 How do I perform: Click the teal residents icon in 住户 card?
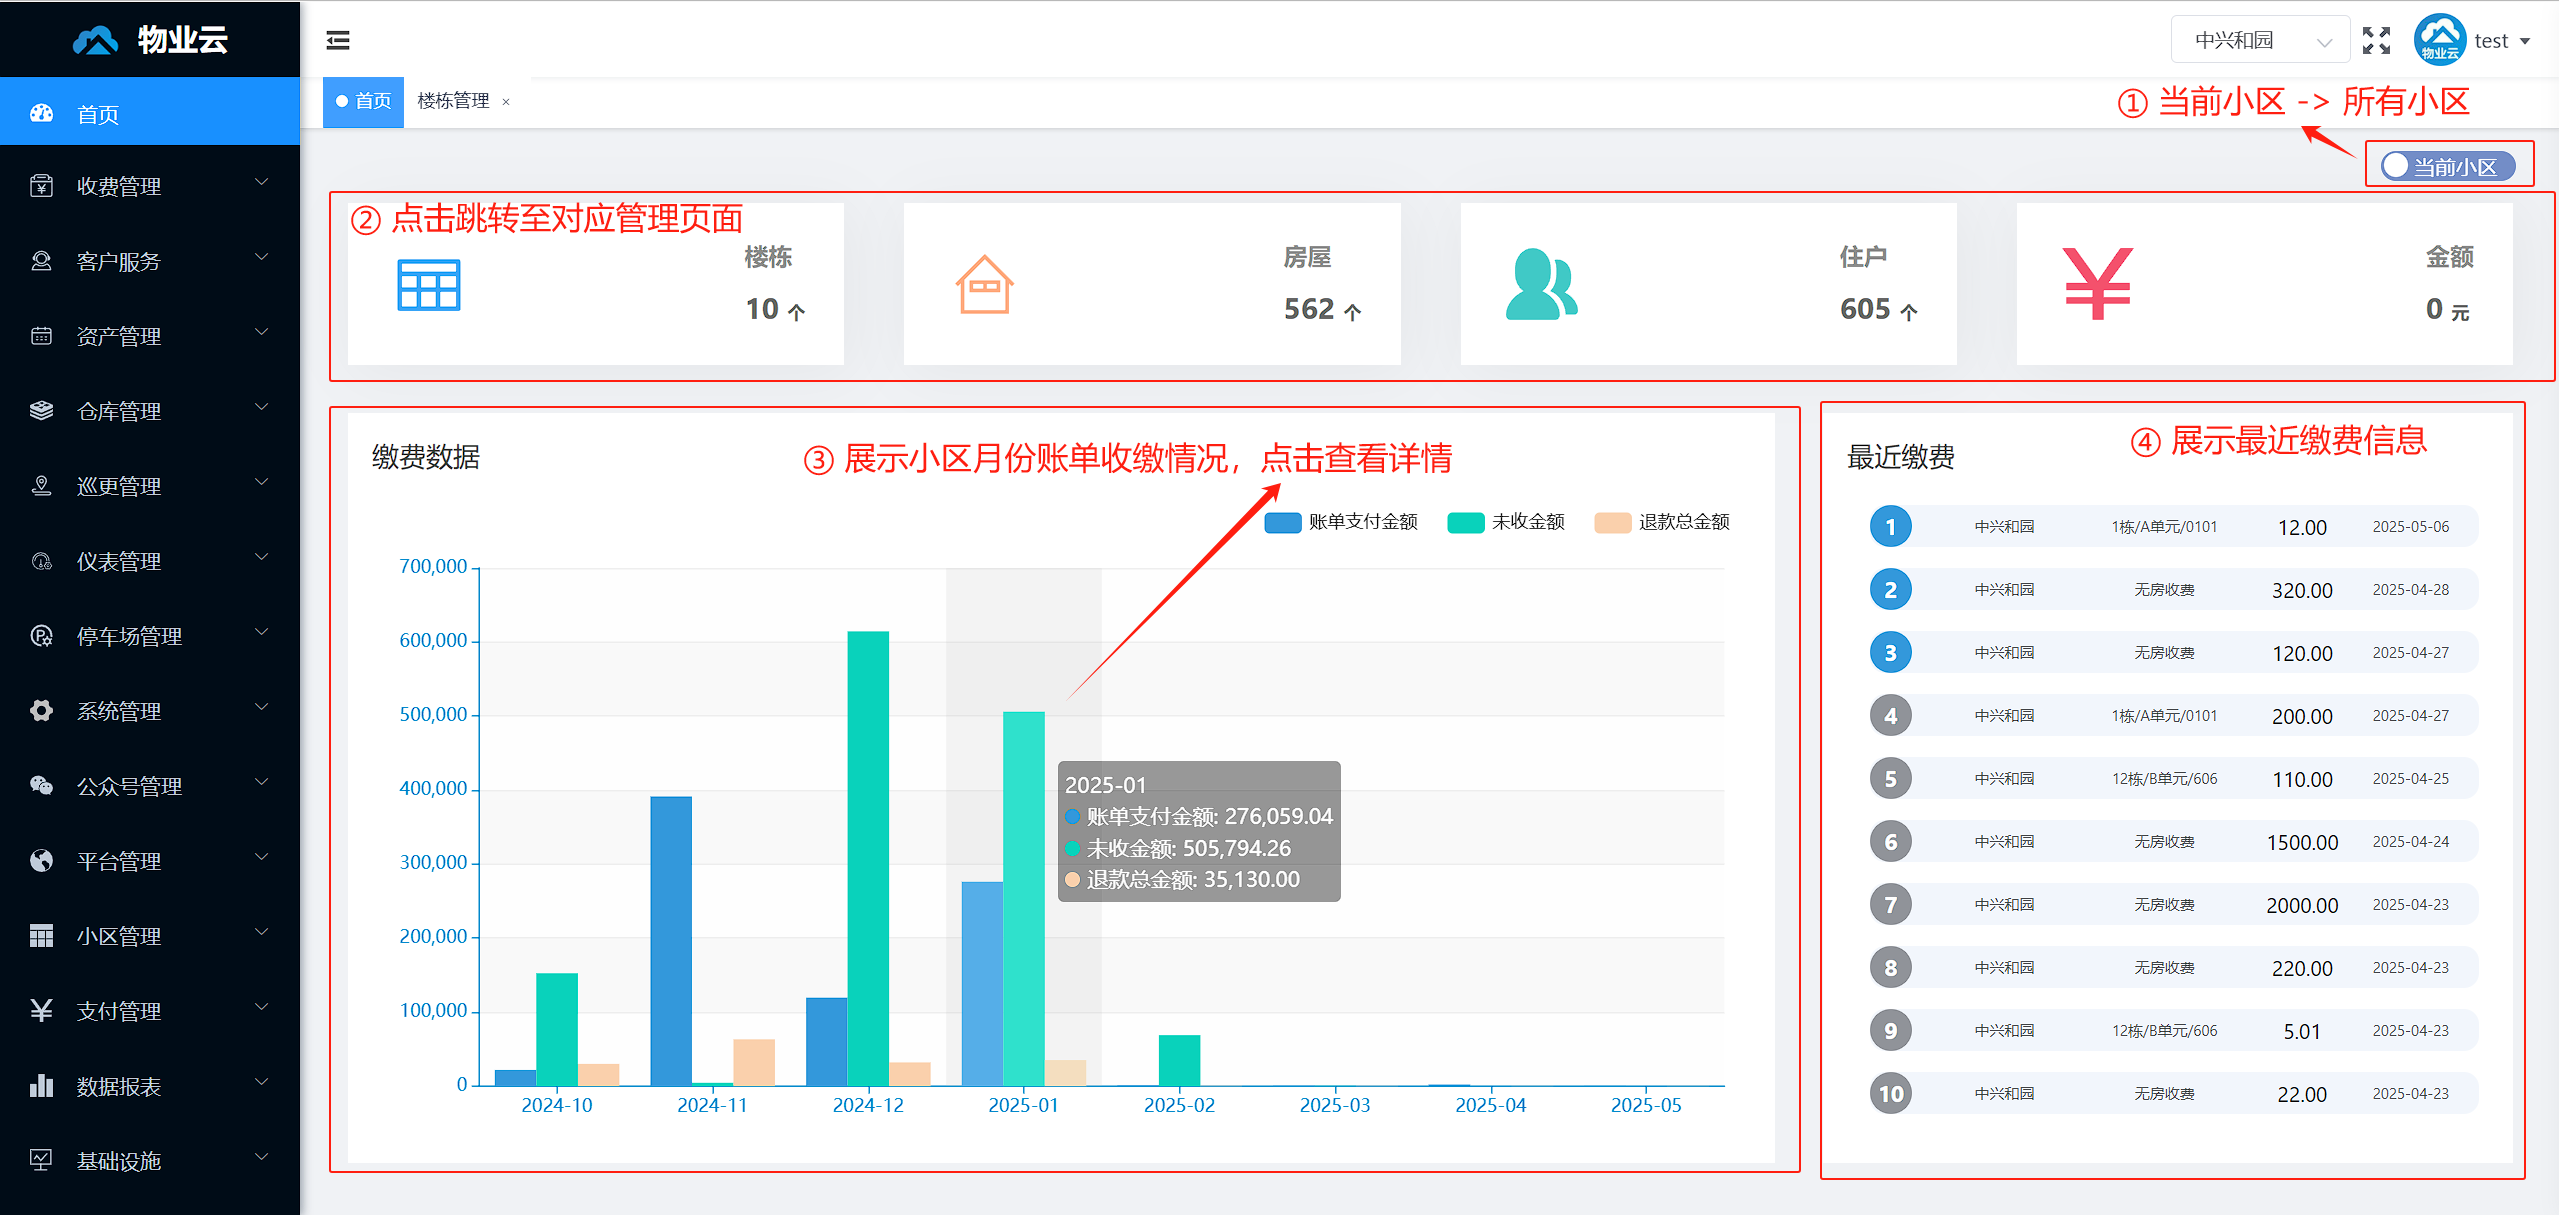(x=1541, y=285)
